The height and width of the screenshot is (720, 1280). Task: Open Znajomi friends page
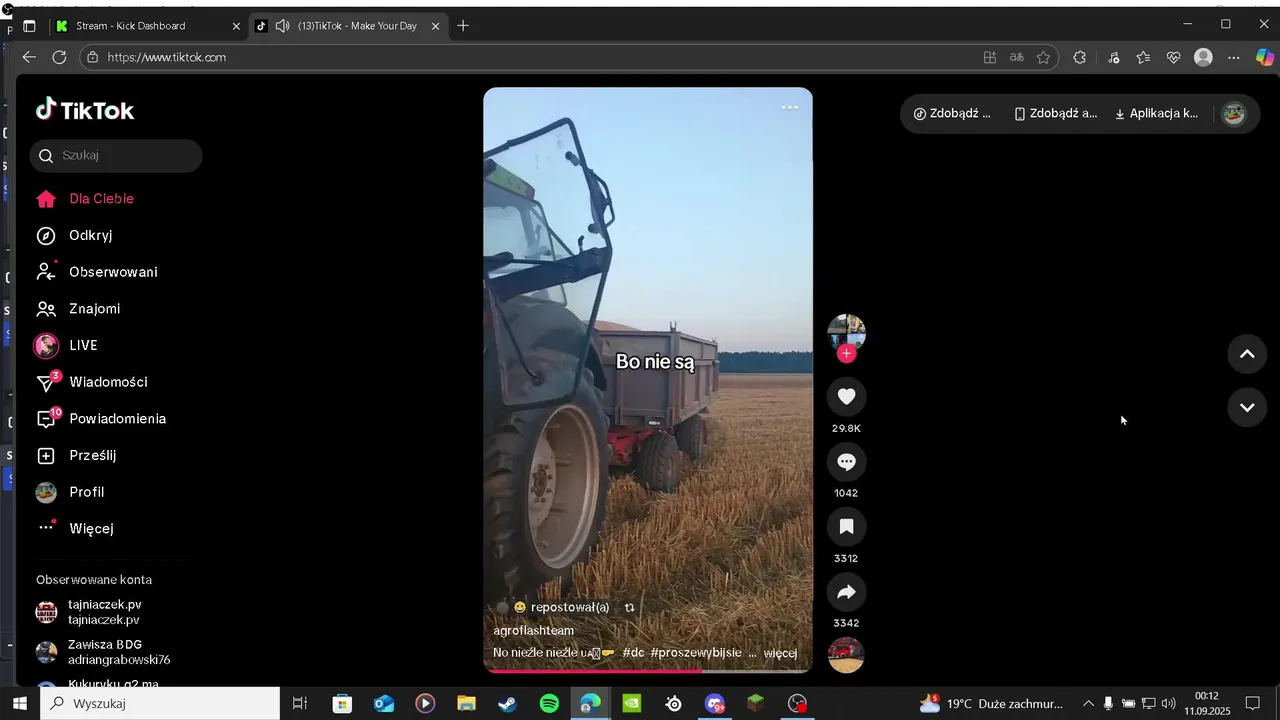pyautogui.click(x=78, y=309)
